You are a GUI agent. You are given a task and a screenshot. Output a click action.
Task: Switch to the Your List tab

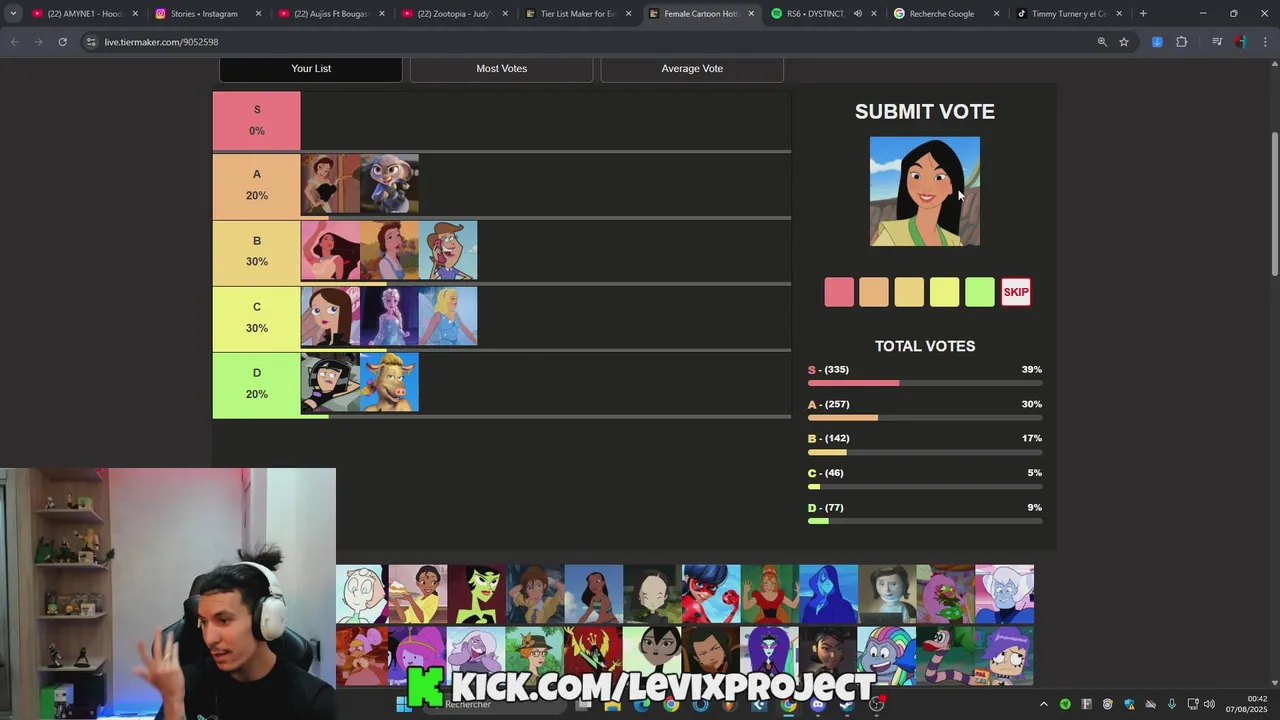311,69
